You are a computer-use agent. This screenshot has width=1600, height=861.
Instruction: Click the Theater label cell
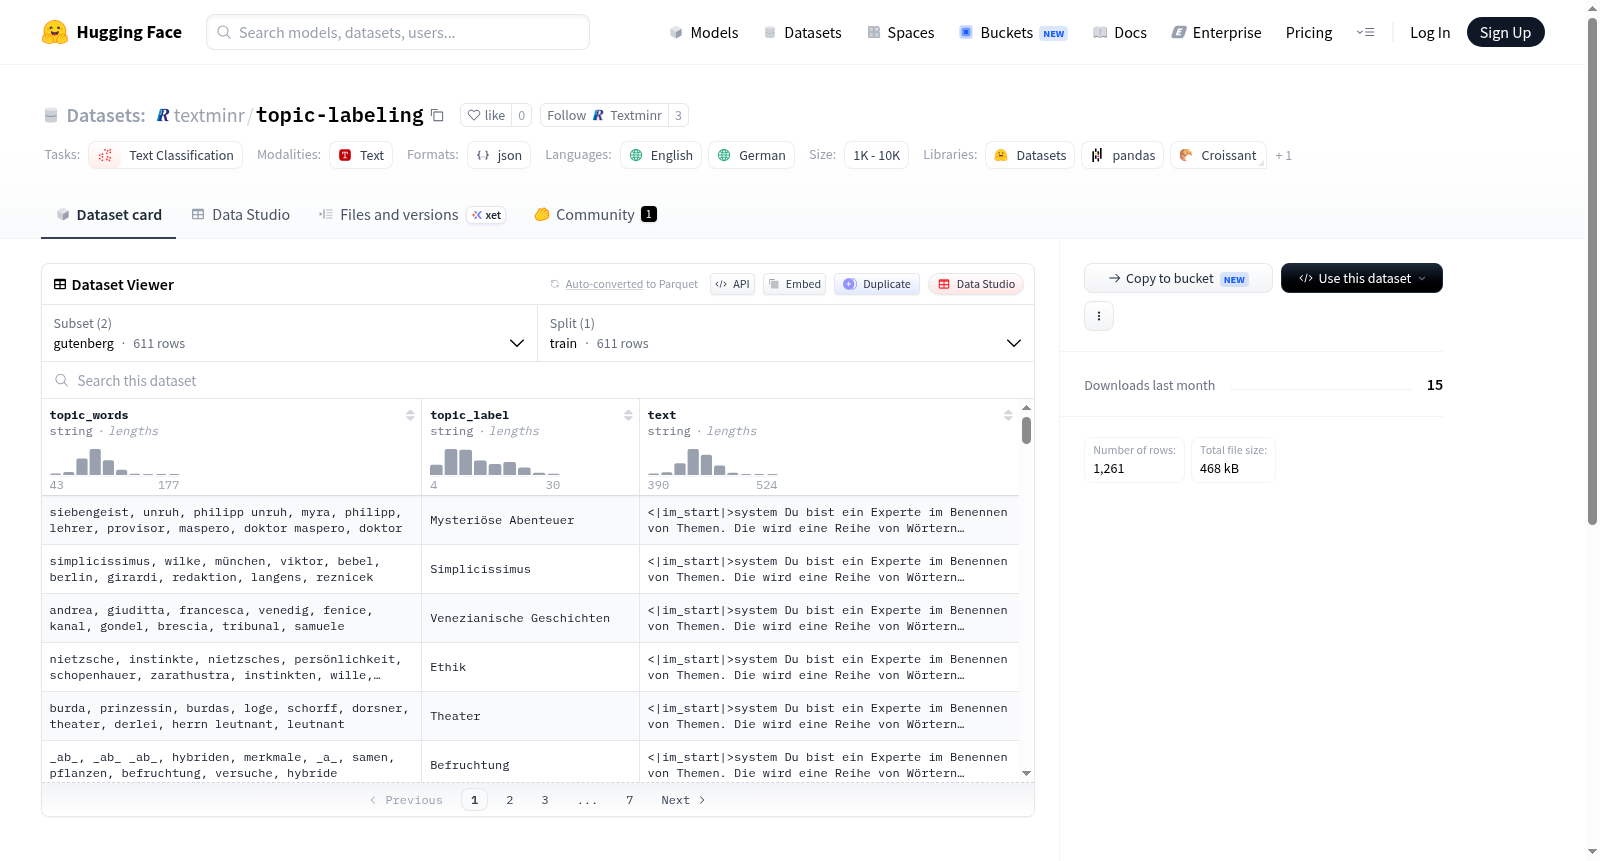(530, 716)
